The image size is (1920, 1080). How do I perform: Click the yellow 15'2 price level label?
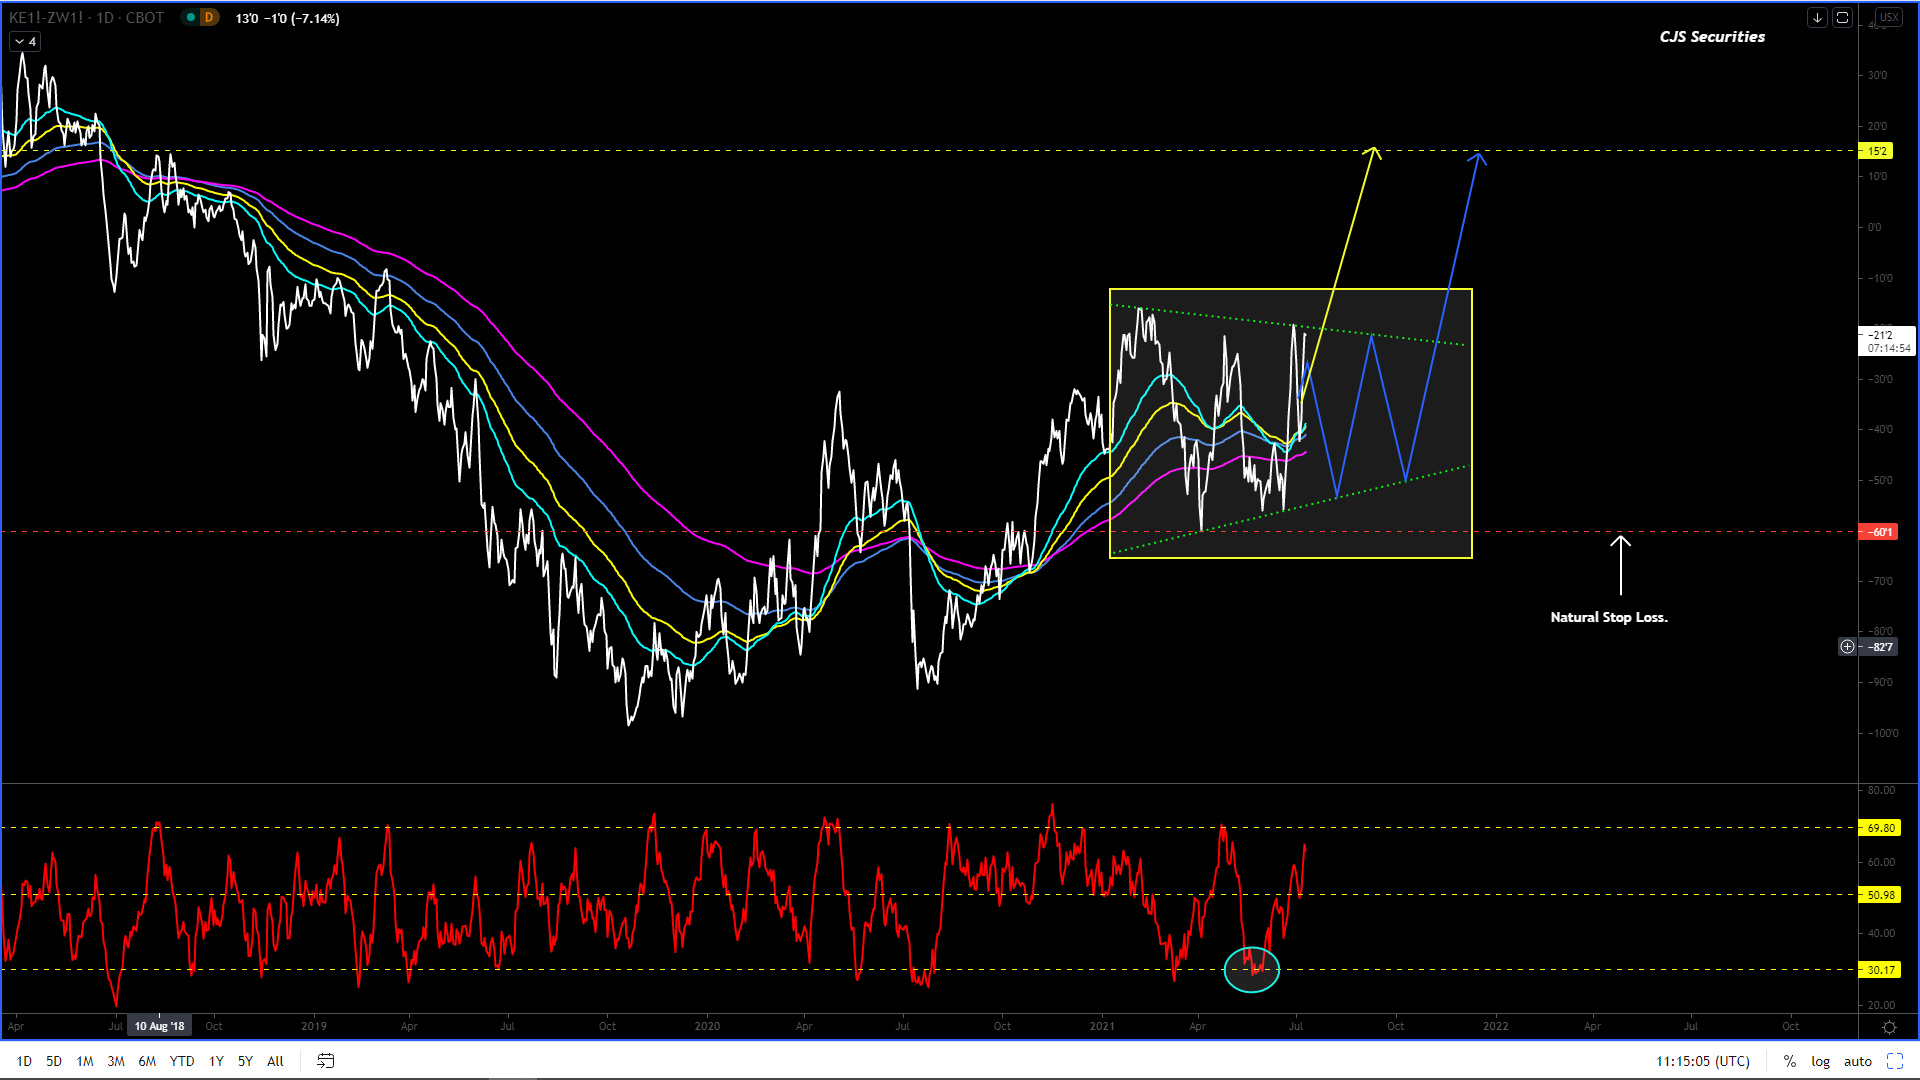tap(1876, 151)
